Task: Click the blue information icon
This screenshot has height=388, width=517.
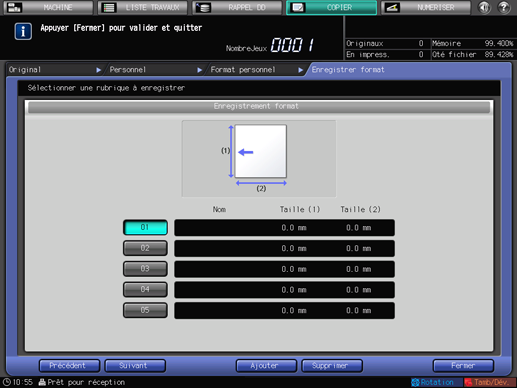Action: (23, 31)
